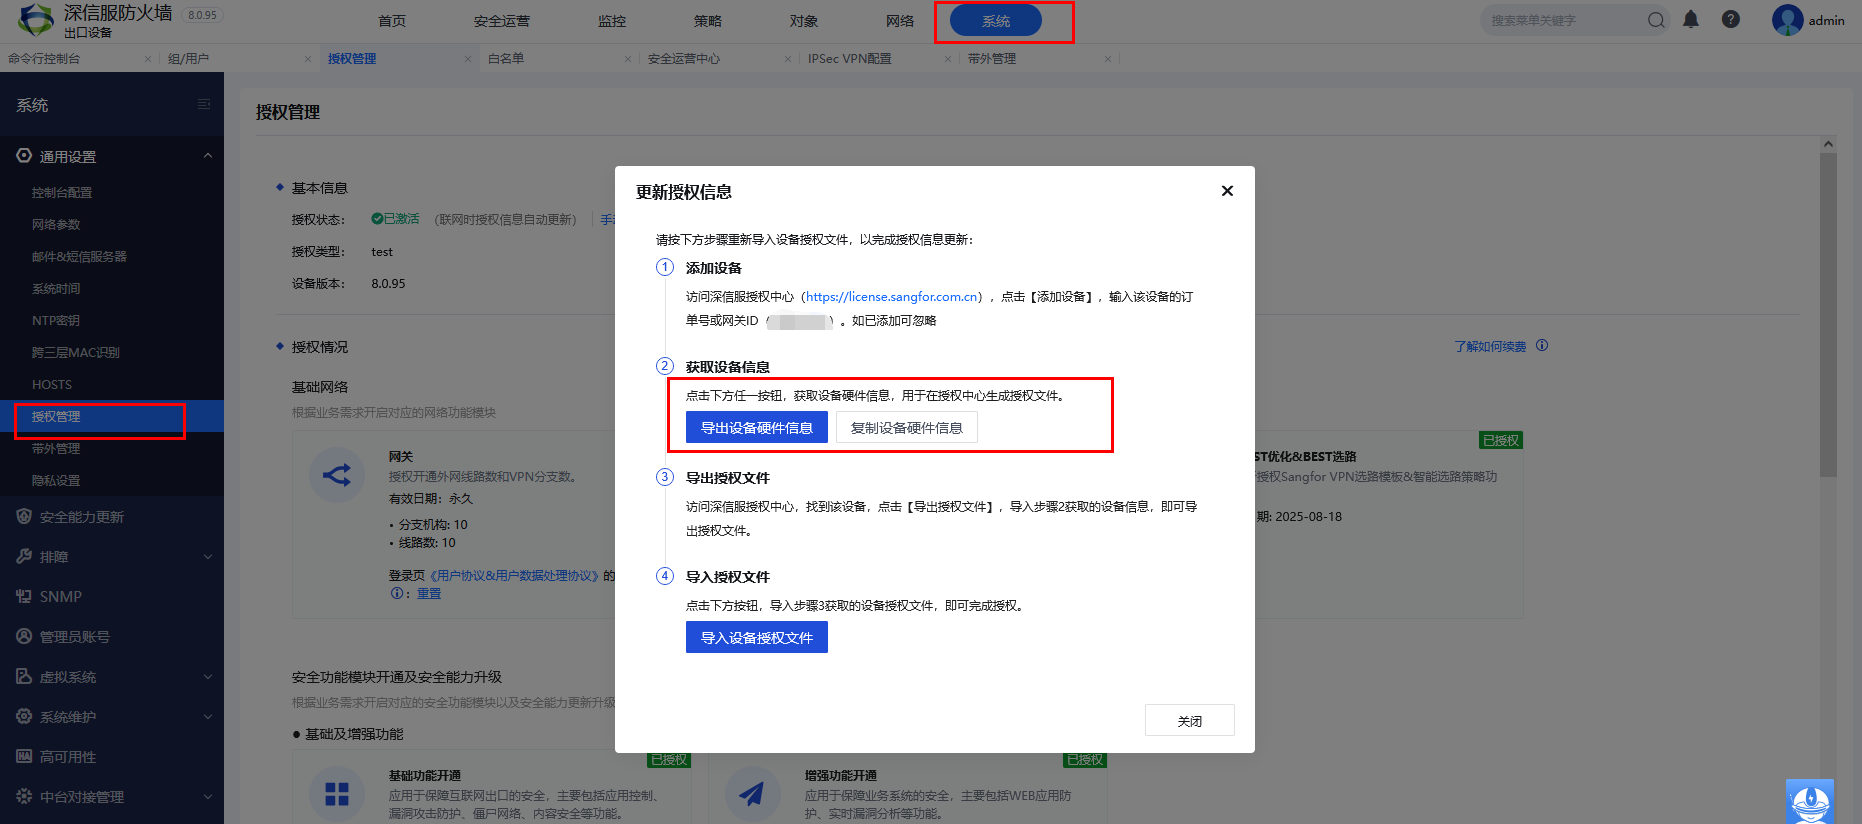This screenshot has width=1862, height=824.
Task: Open the license.sangfor.com.cn link
Action: (892, 297)
